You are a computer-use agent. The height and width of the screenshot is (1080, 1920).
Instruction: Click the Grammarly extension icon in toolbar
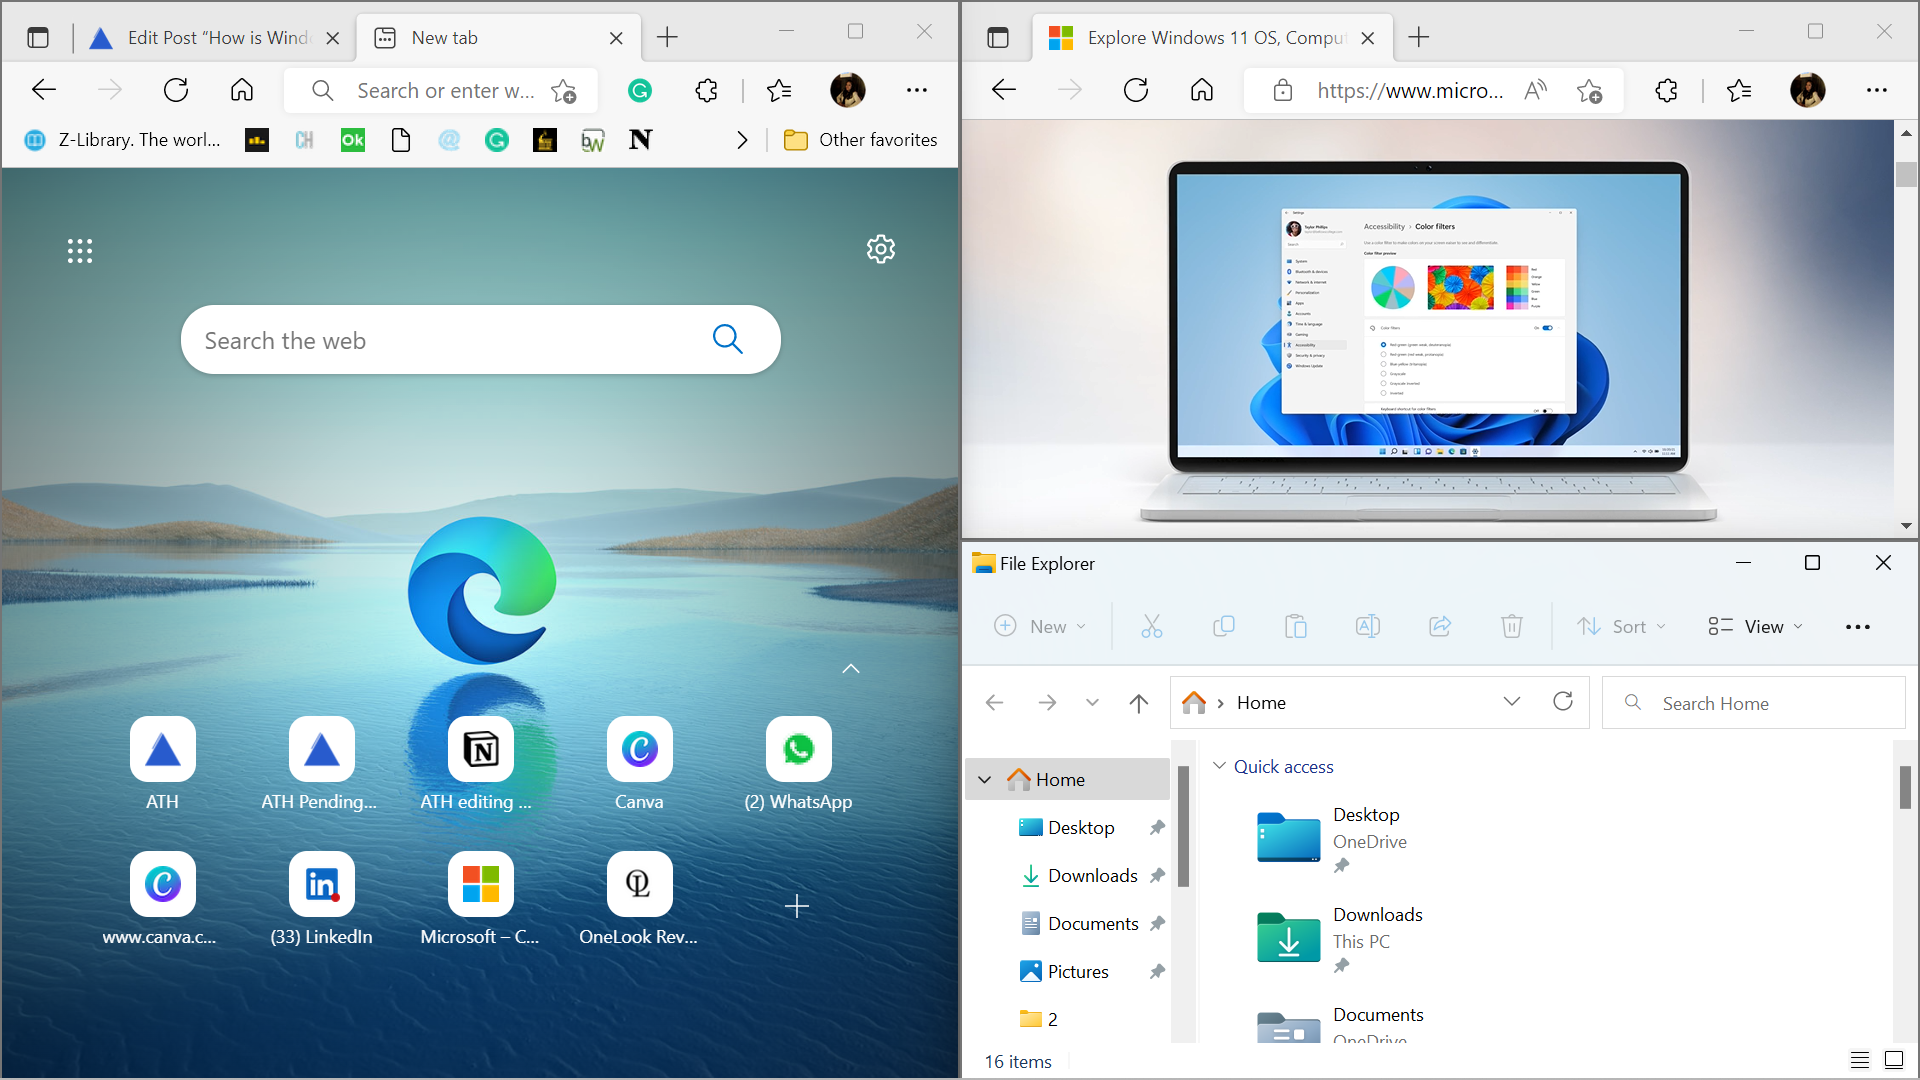640,91
